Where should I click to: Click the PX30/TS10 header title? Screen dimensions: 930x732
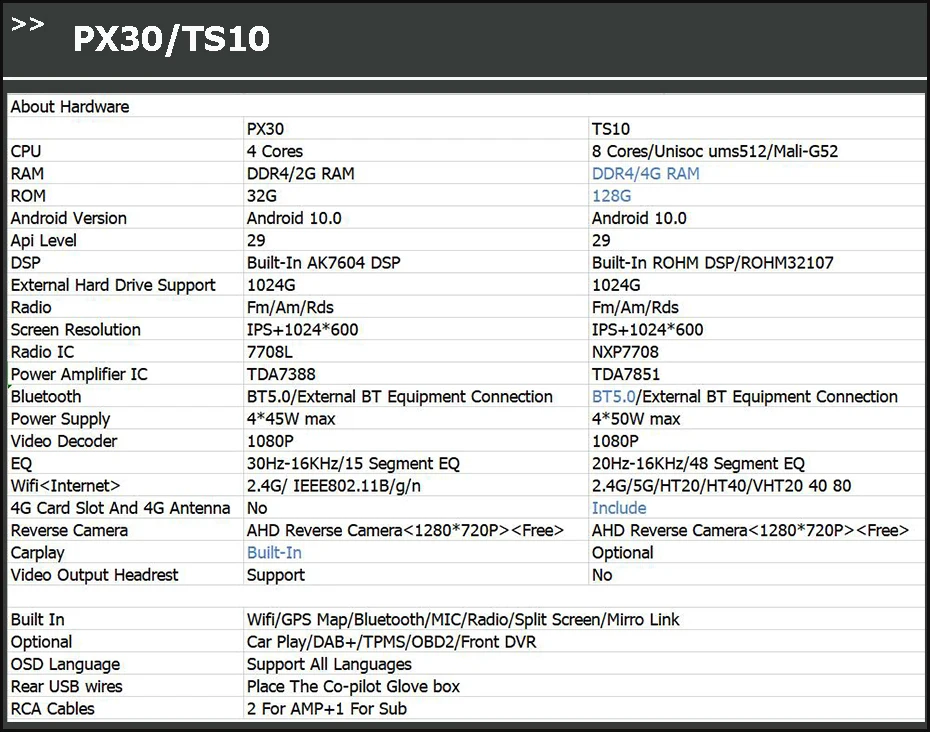[171, 39]
